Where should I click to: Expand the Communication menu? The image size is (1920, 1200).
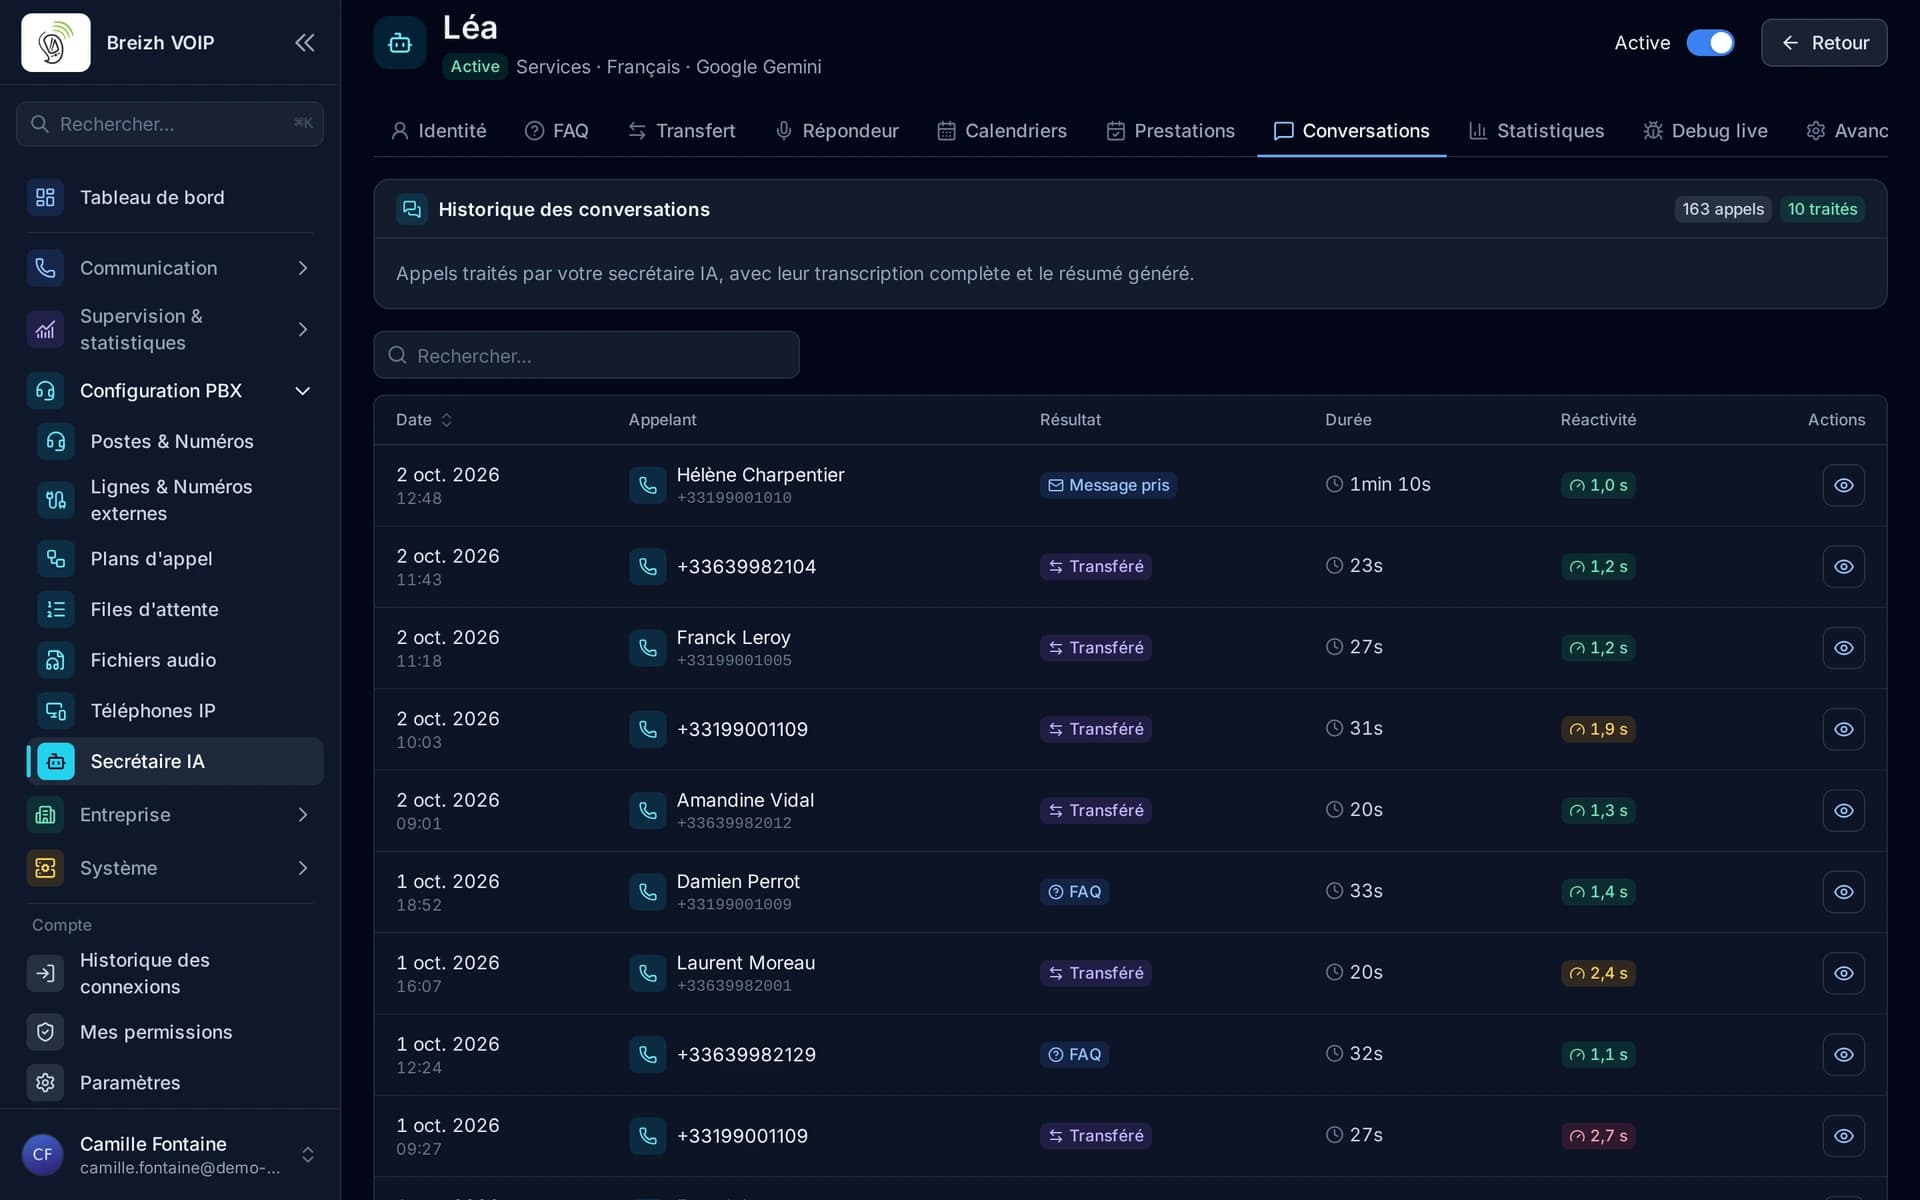170,268
